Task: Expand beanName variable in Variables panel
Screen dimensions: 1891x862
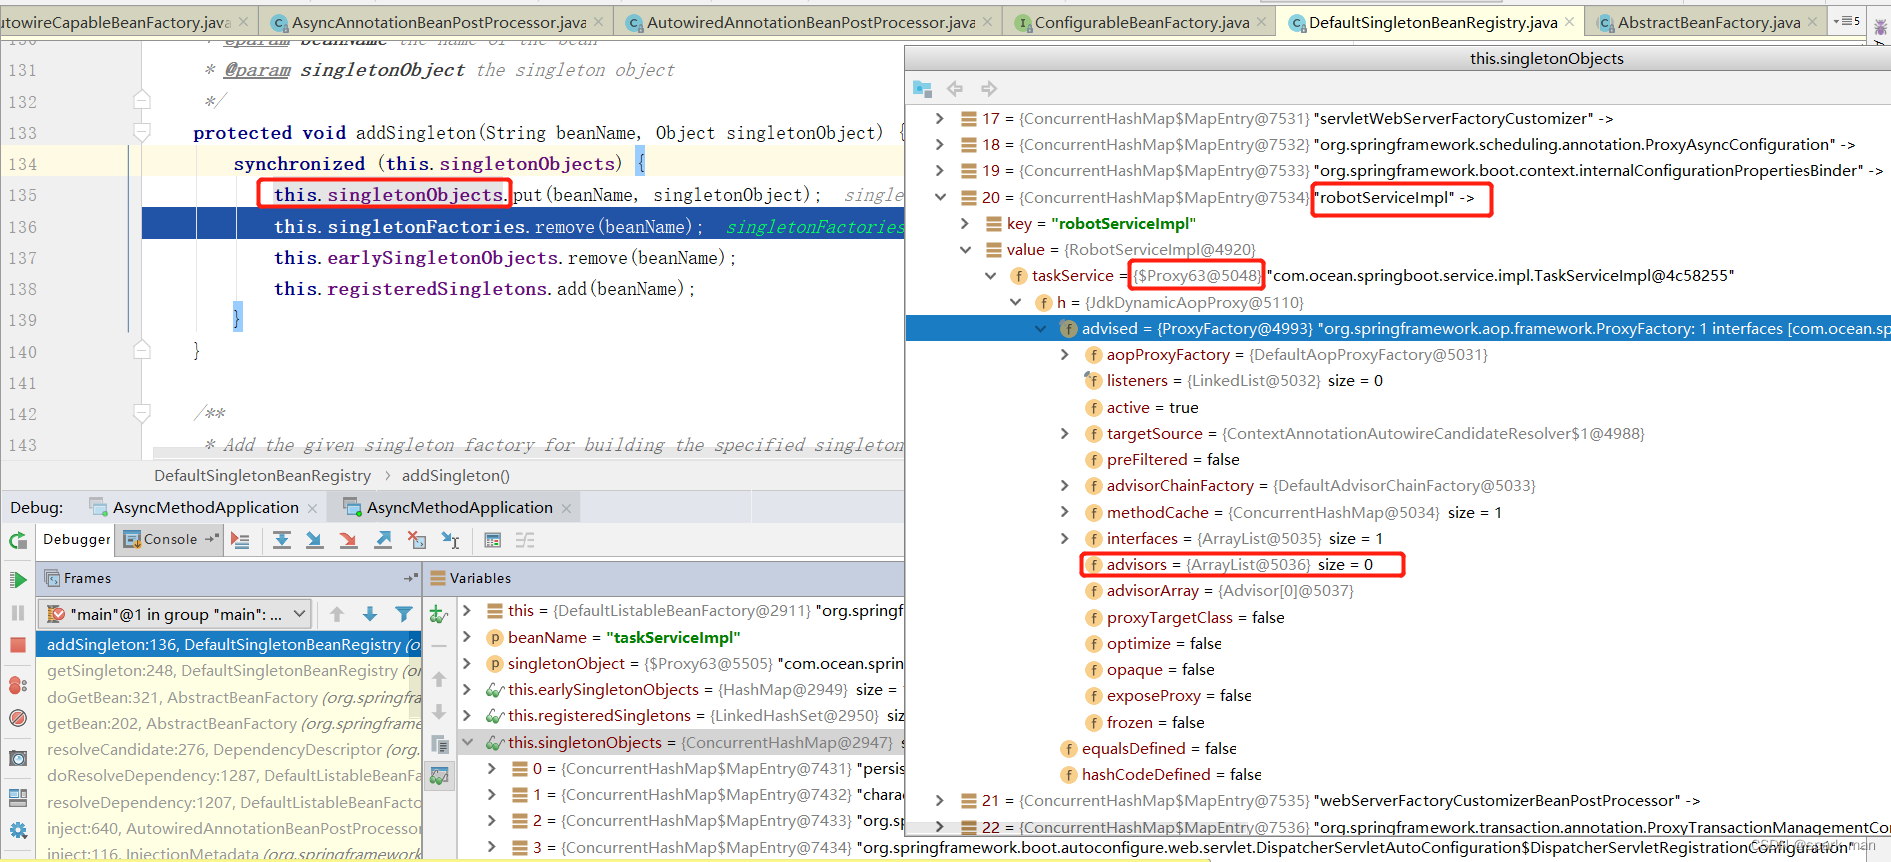Action: click(x=467, y=637)
